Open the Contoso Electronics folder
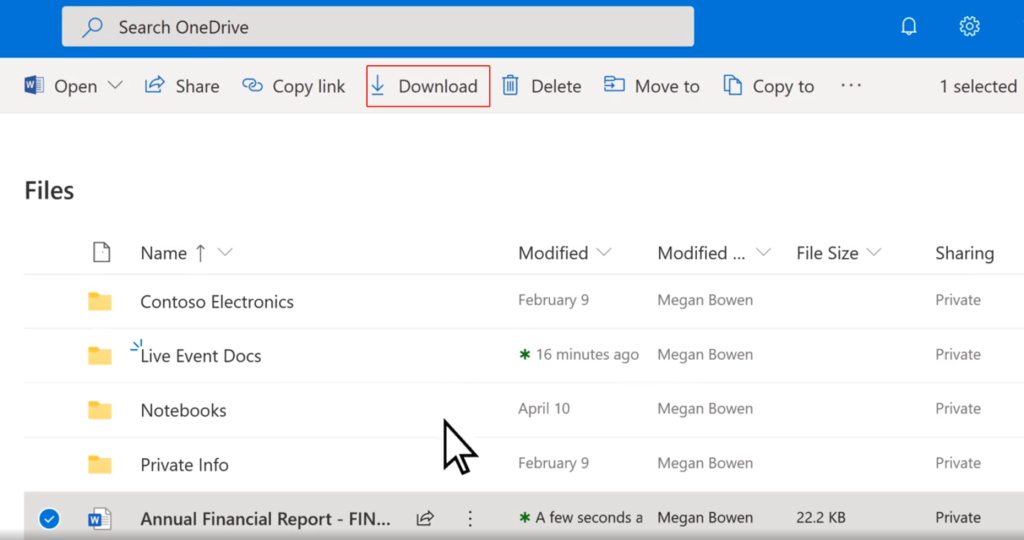The width and height of the screenshot is (1024, 540). pyautogui.click(x=217, y=301)
